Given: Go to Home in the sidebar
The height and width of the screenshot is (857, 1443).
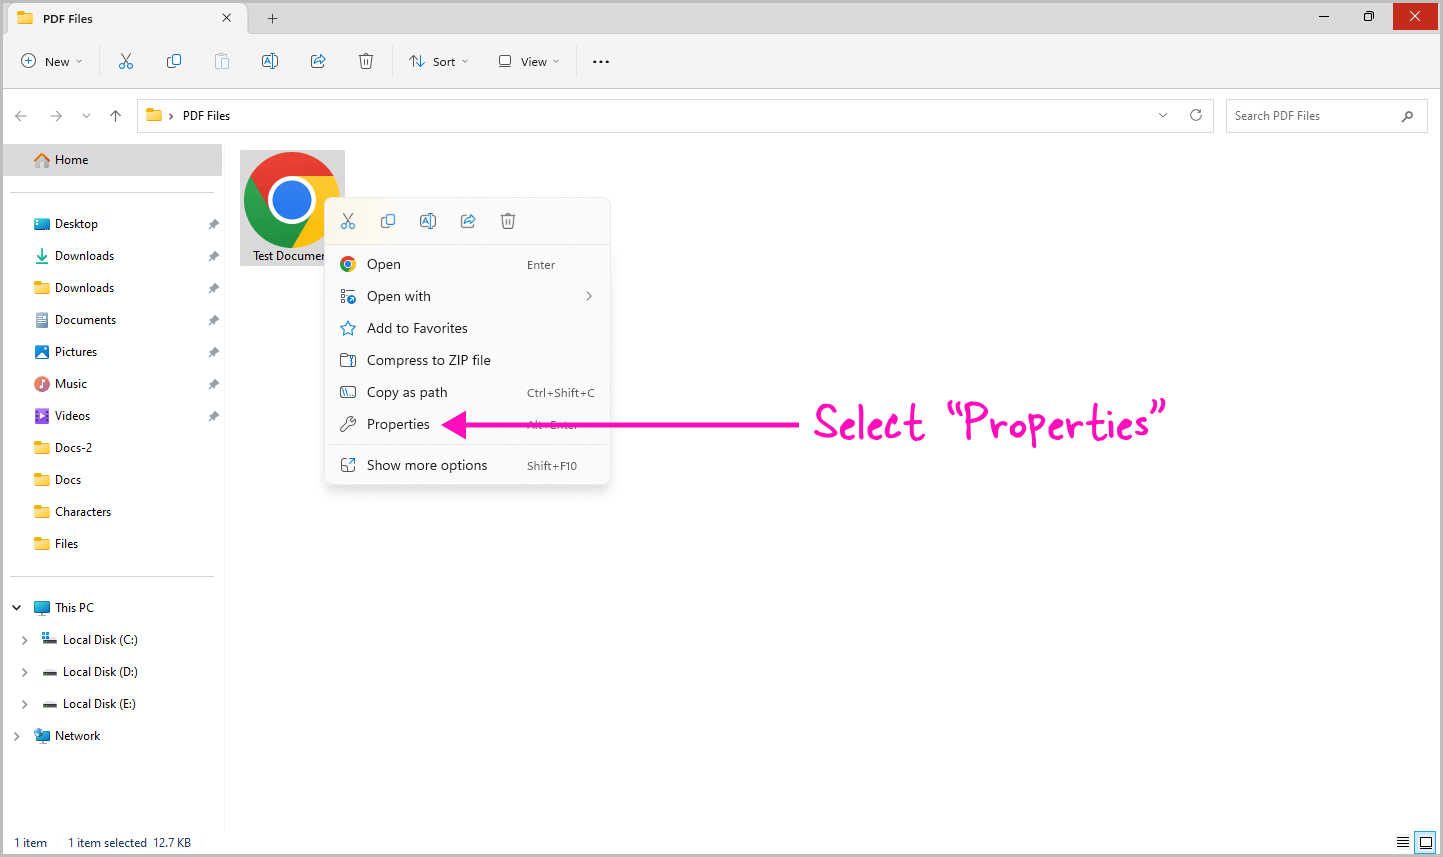Looking at the screenshot, I should (113, 160).
